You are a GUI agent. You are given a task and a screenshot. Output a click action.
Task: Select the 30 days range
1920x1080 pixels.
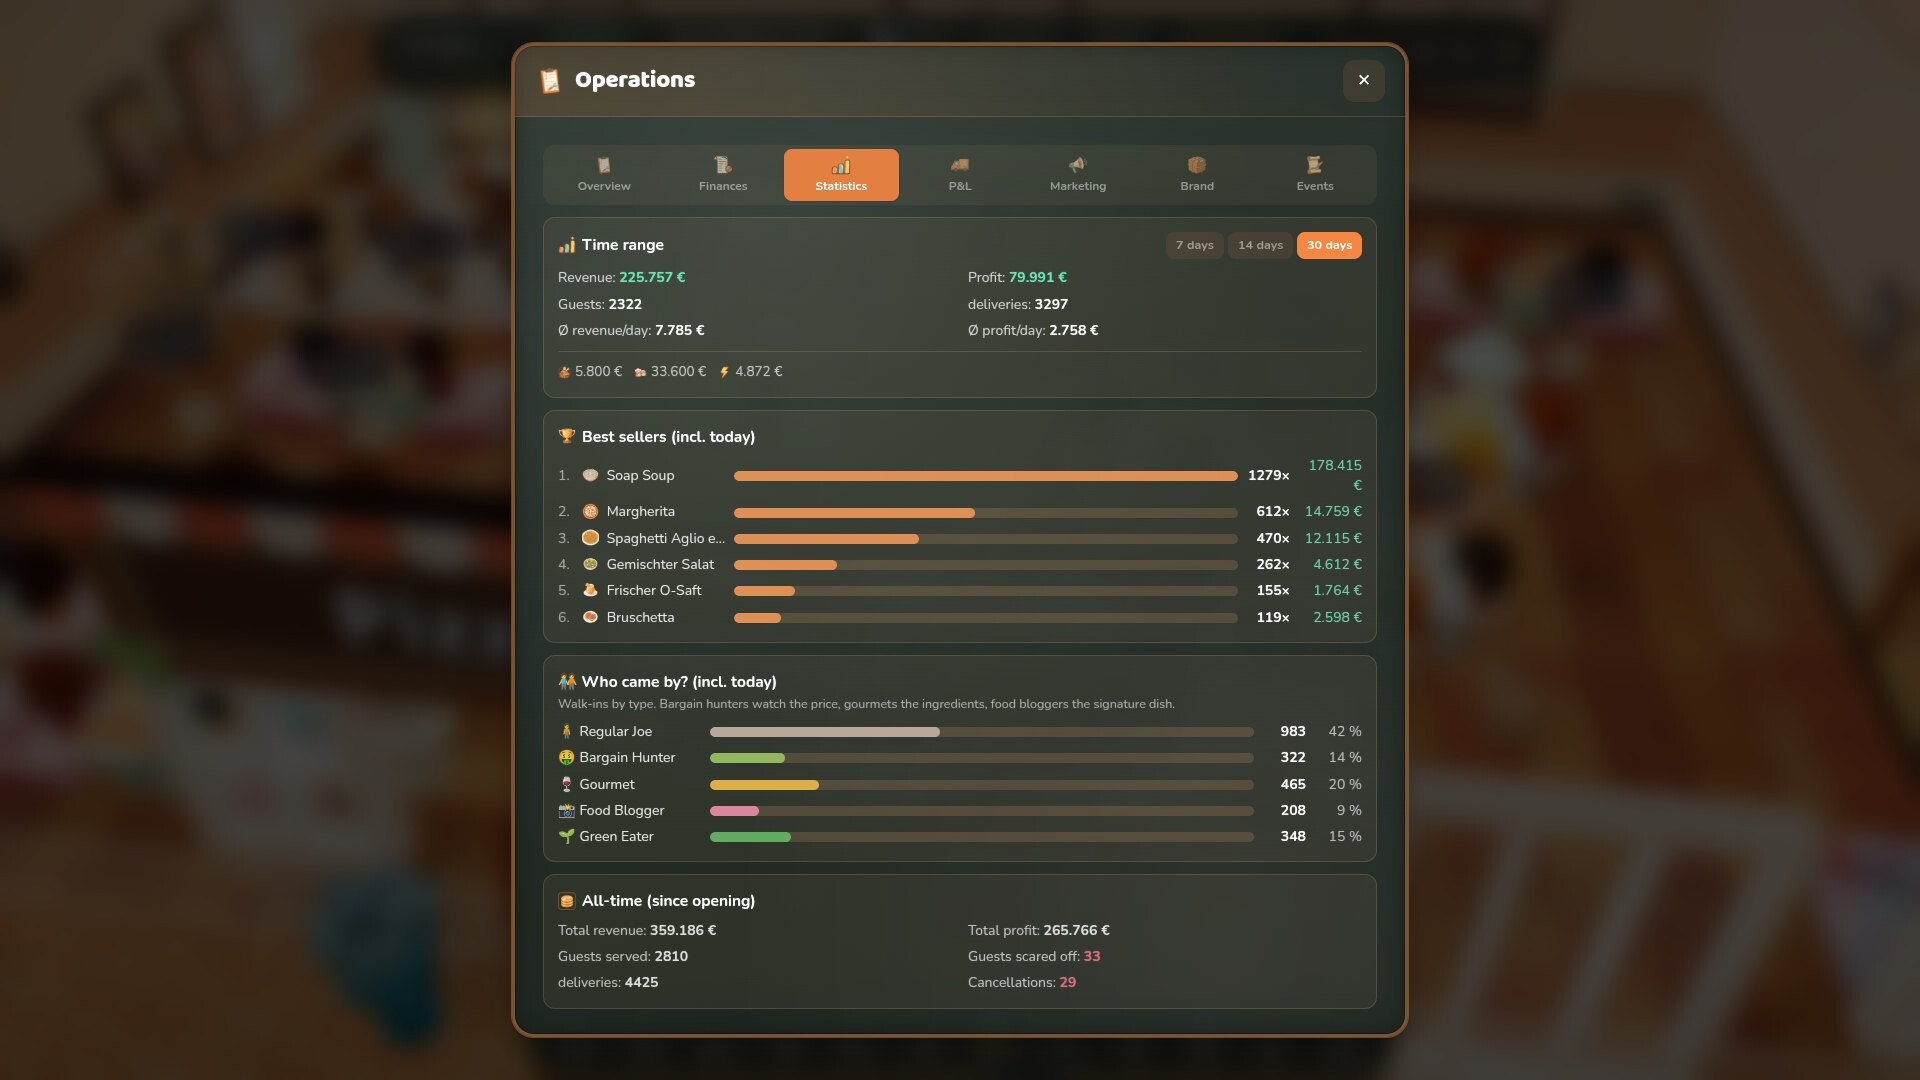pos(1329,245)
